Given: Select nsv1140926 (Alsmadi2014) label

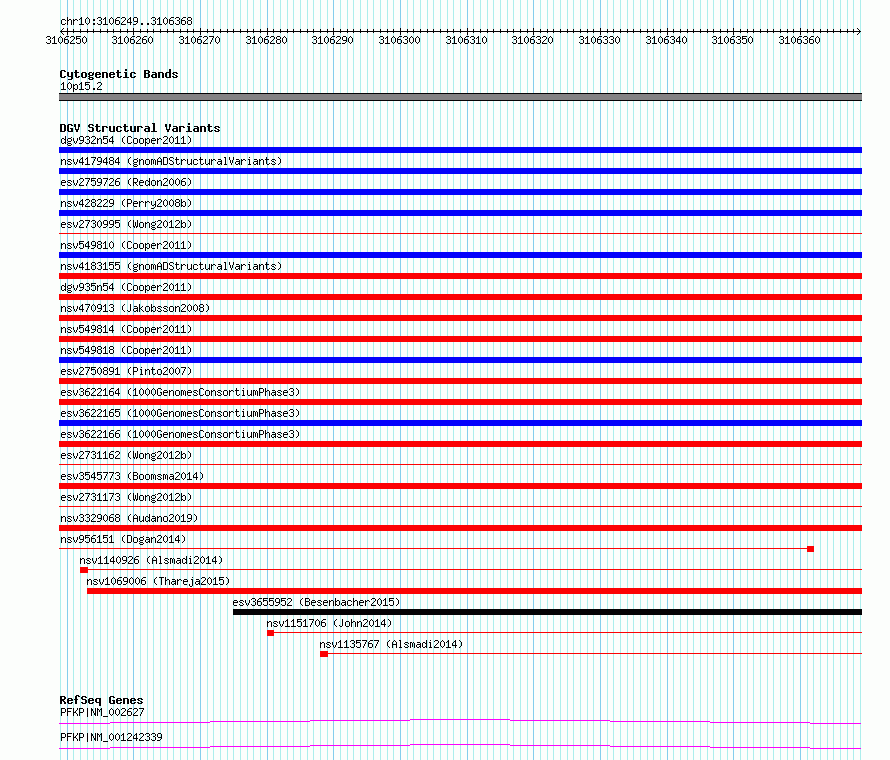Looking at the screenshot, I should 151,560.
